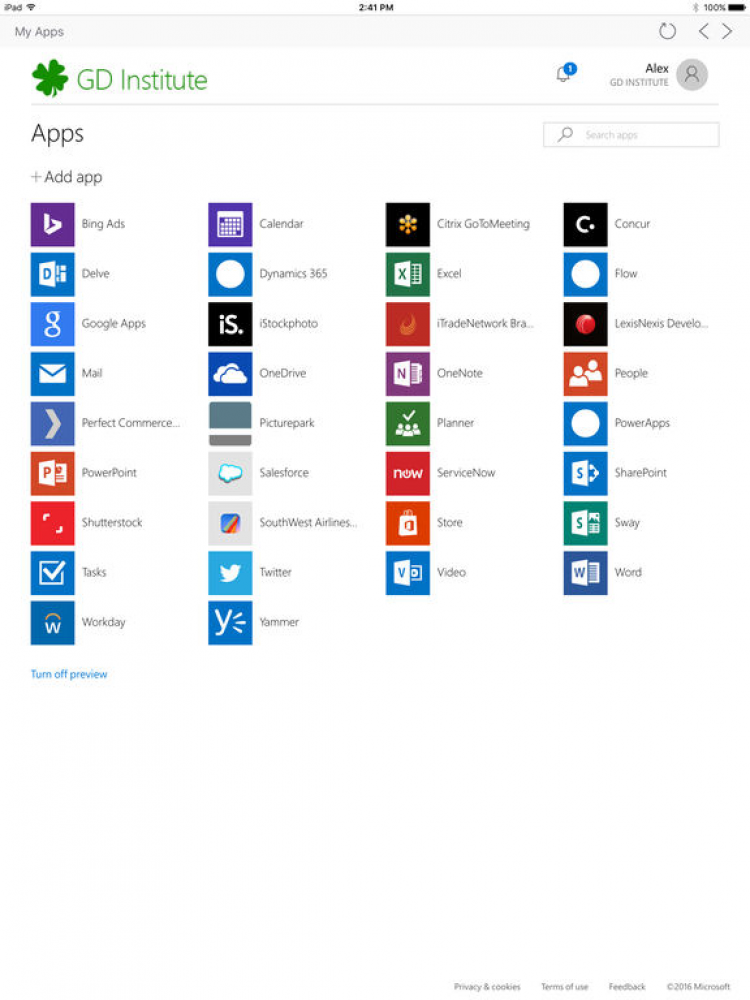Launch the SharePoint app icon
Image resolution: width=750 pixels, height=1000 pixels.
pos(585,473)
